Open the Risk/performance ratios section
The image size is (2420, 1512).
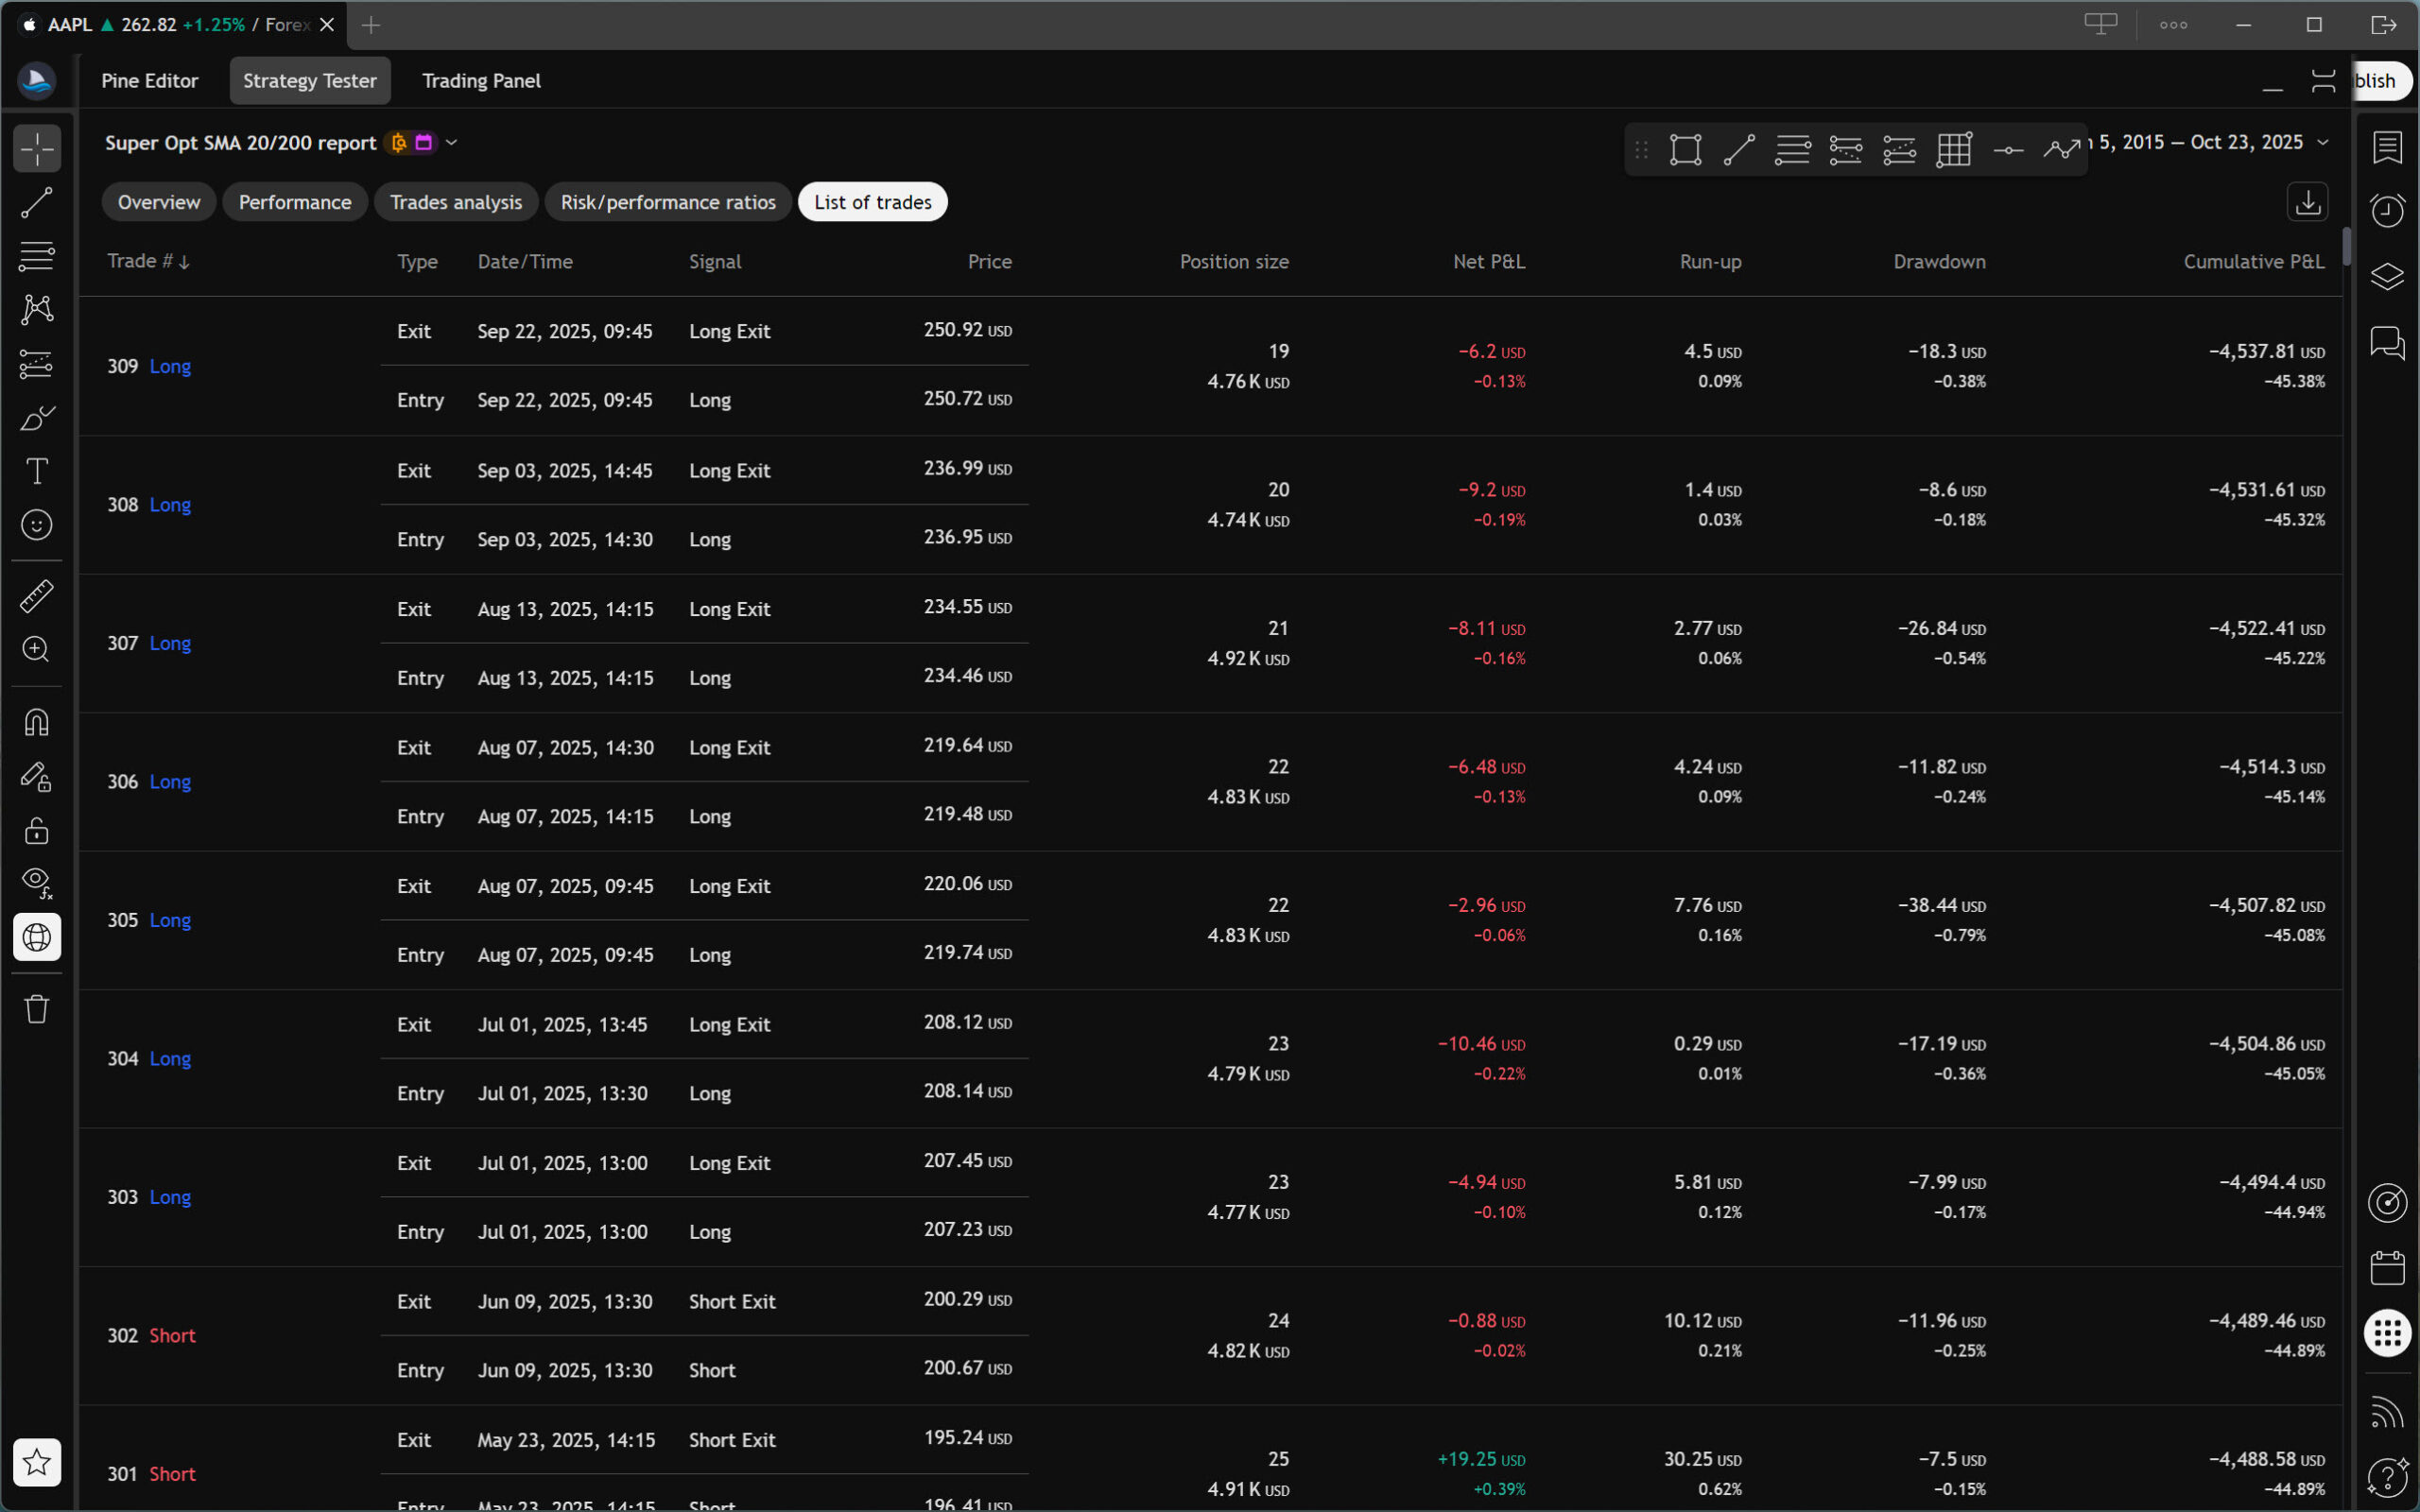[x=668, y=202]
